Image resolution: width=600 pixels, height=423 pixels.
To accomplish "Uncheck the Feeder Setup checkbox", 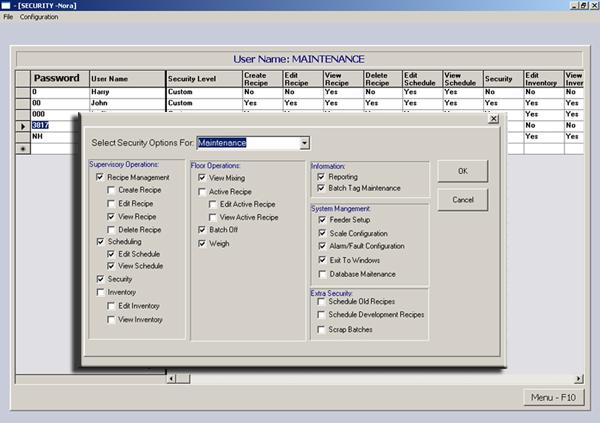I will pos(322,220).
